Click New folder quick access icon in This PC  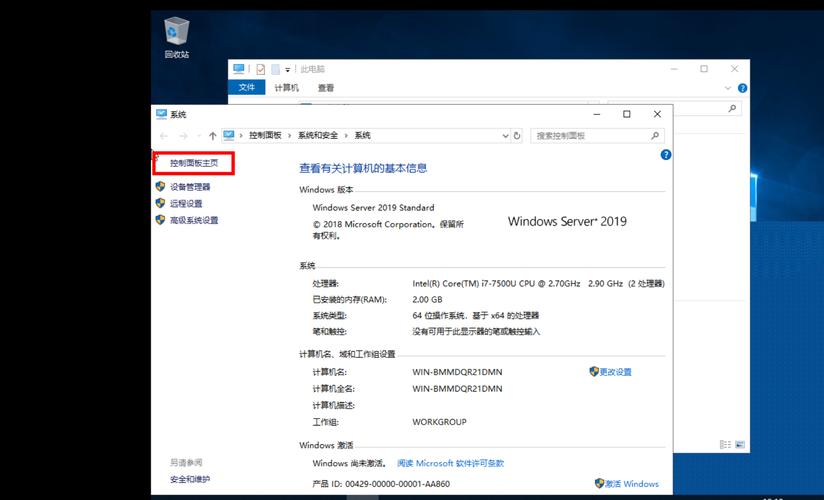click(x=275, y=69)
